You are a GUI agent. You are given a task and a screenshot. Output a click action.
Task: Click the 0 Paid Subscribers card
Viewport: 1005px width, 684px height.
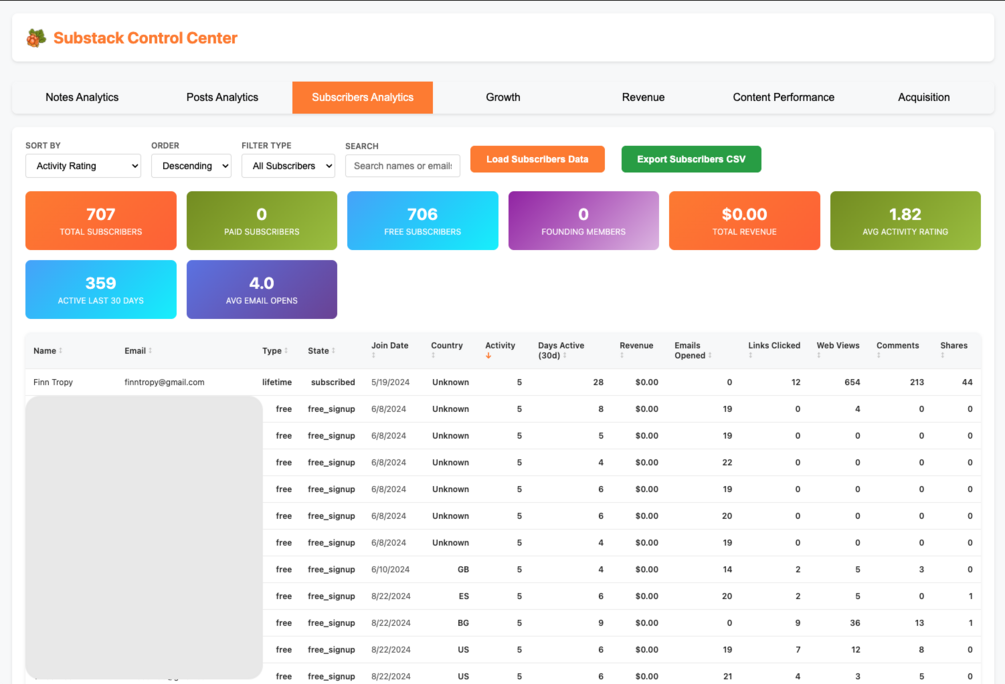(x=262, y=221)
